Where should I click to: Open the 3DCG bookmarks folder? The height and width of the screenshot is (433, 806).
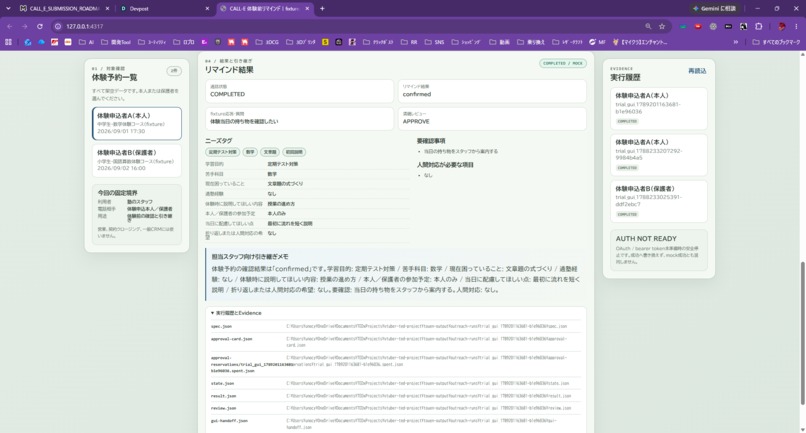(x=267, y=42)
